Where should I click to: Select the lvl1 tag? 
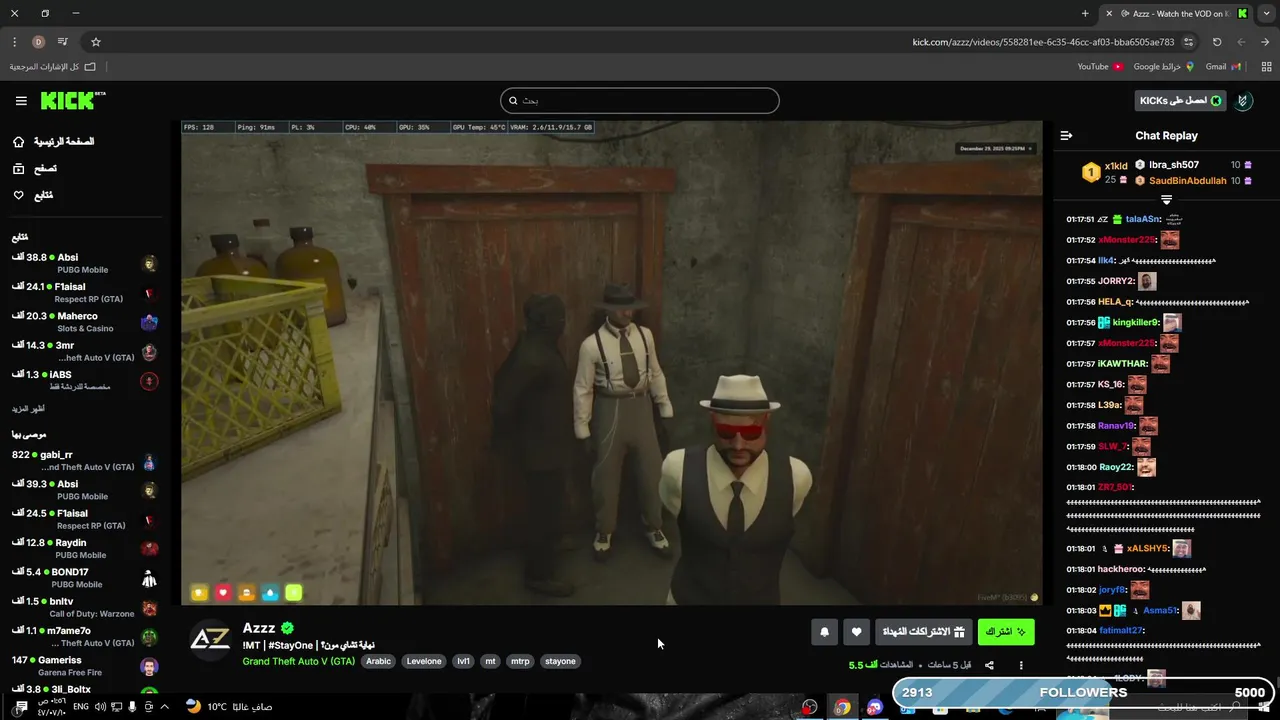463,661
